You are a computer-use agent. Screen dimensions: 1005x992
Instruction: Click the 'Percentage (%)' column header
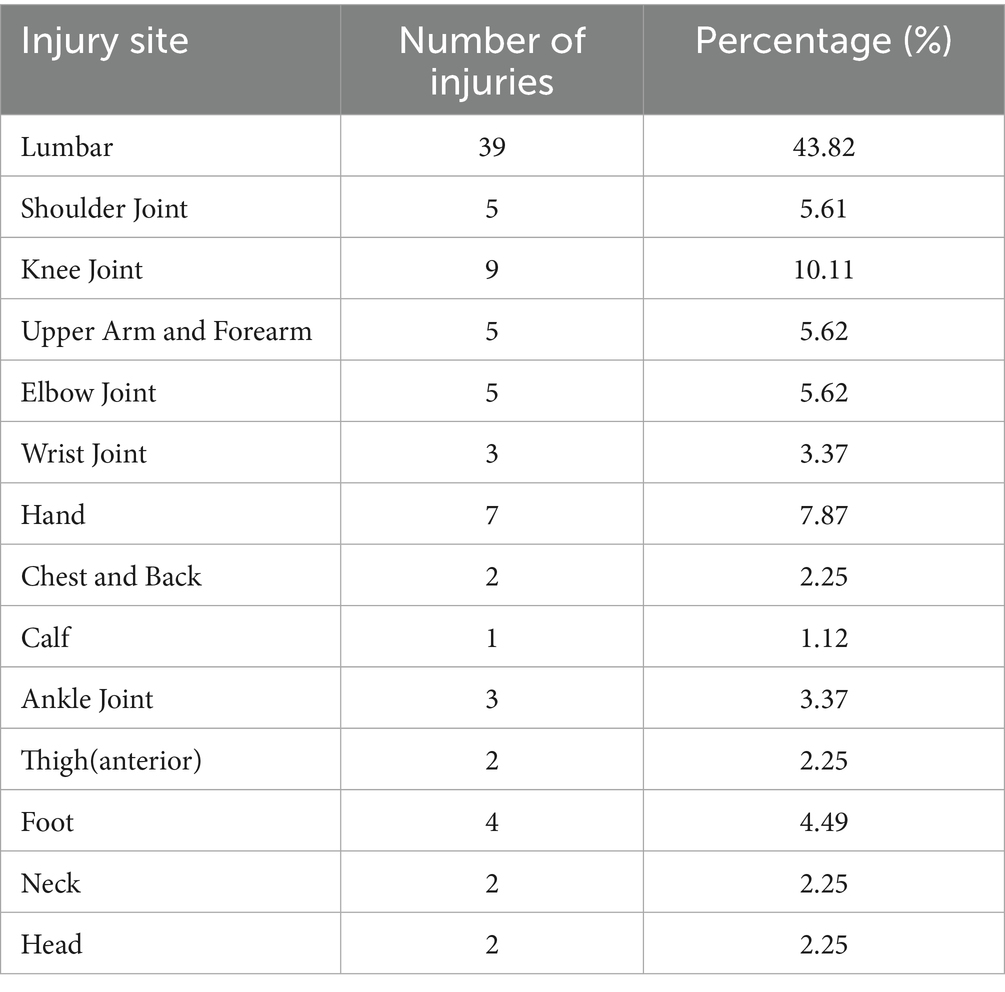click(x=823, y=43)
